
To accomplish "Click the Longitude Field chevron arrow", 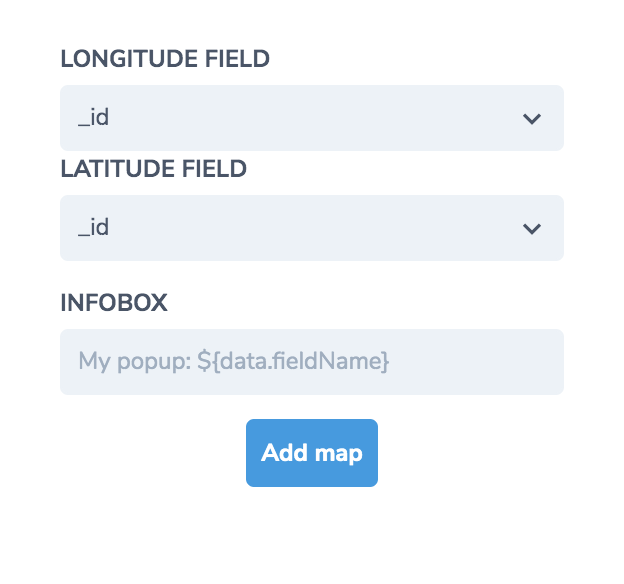I will coord(532,119).
